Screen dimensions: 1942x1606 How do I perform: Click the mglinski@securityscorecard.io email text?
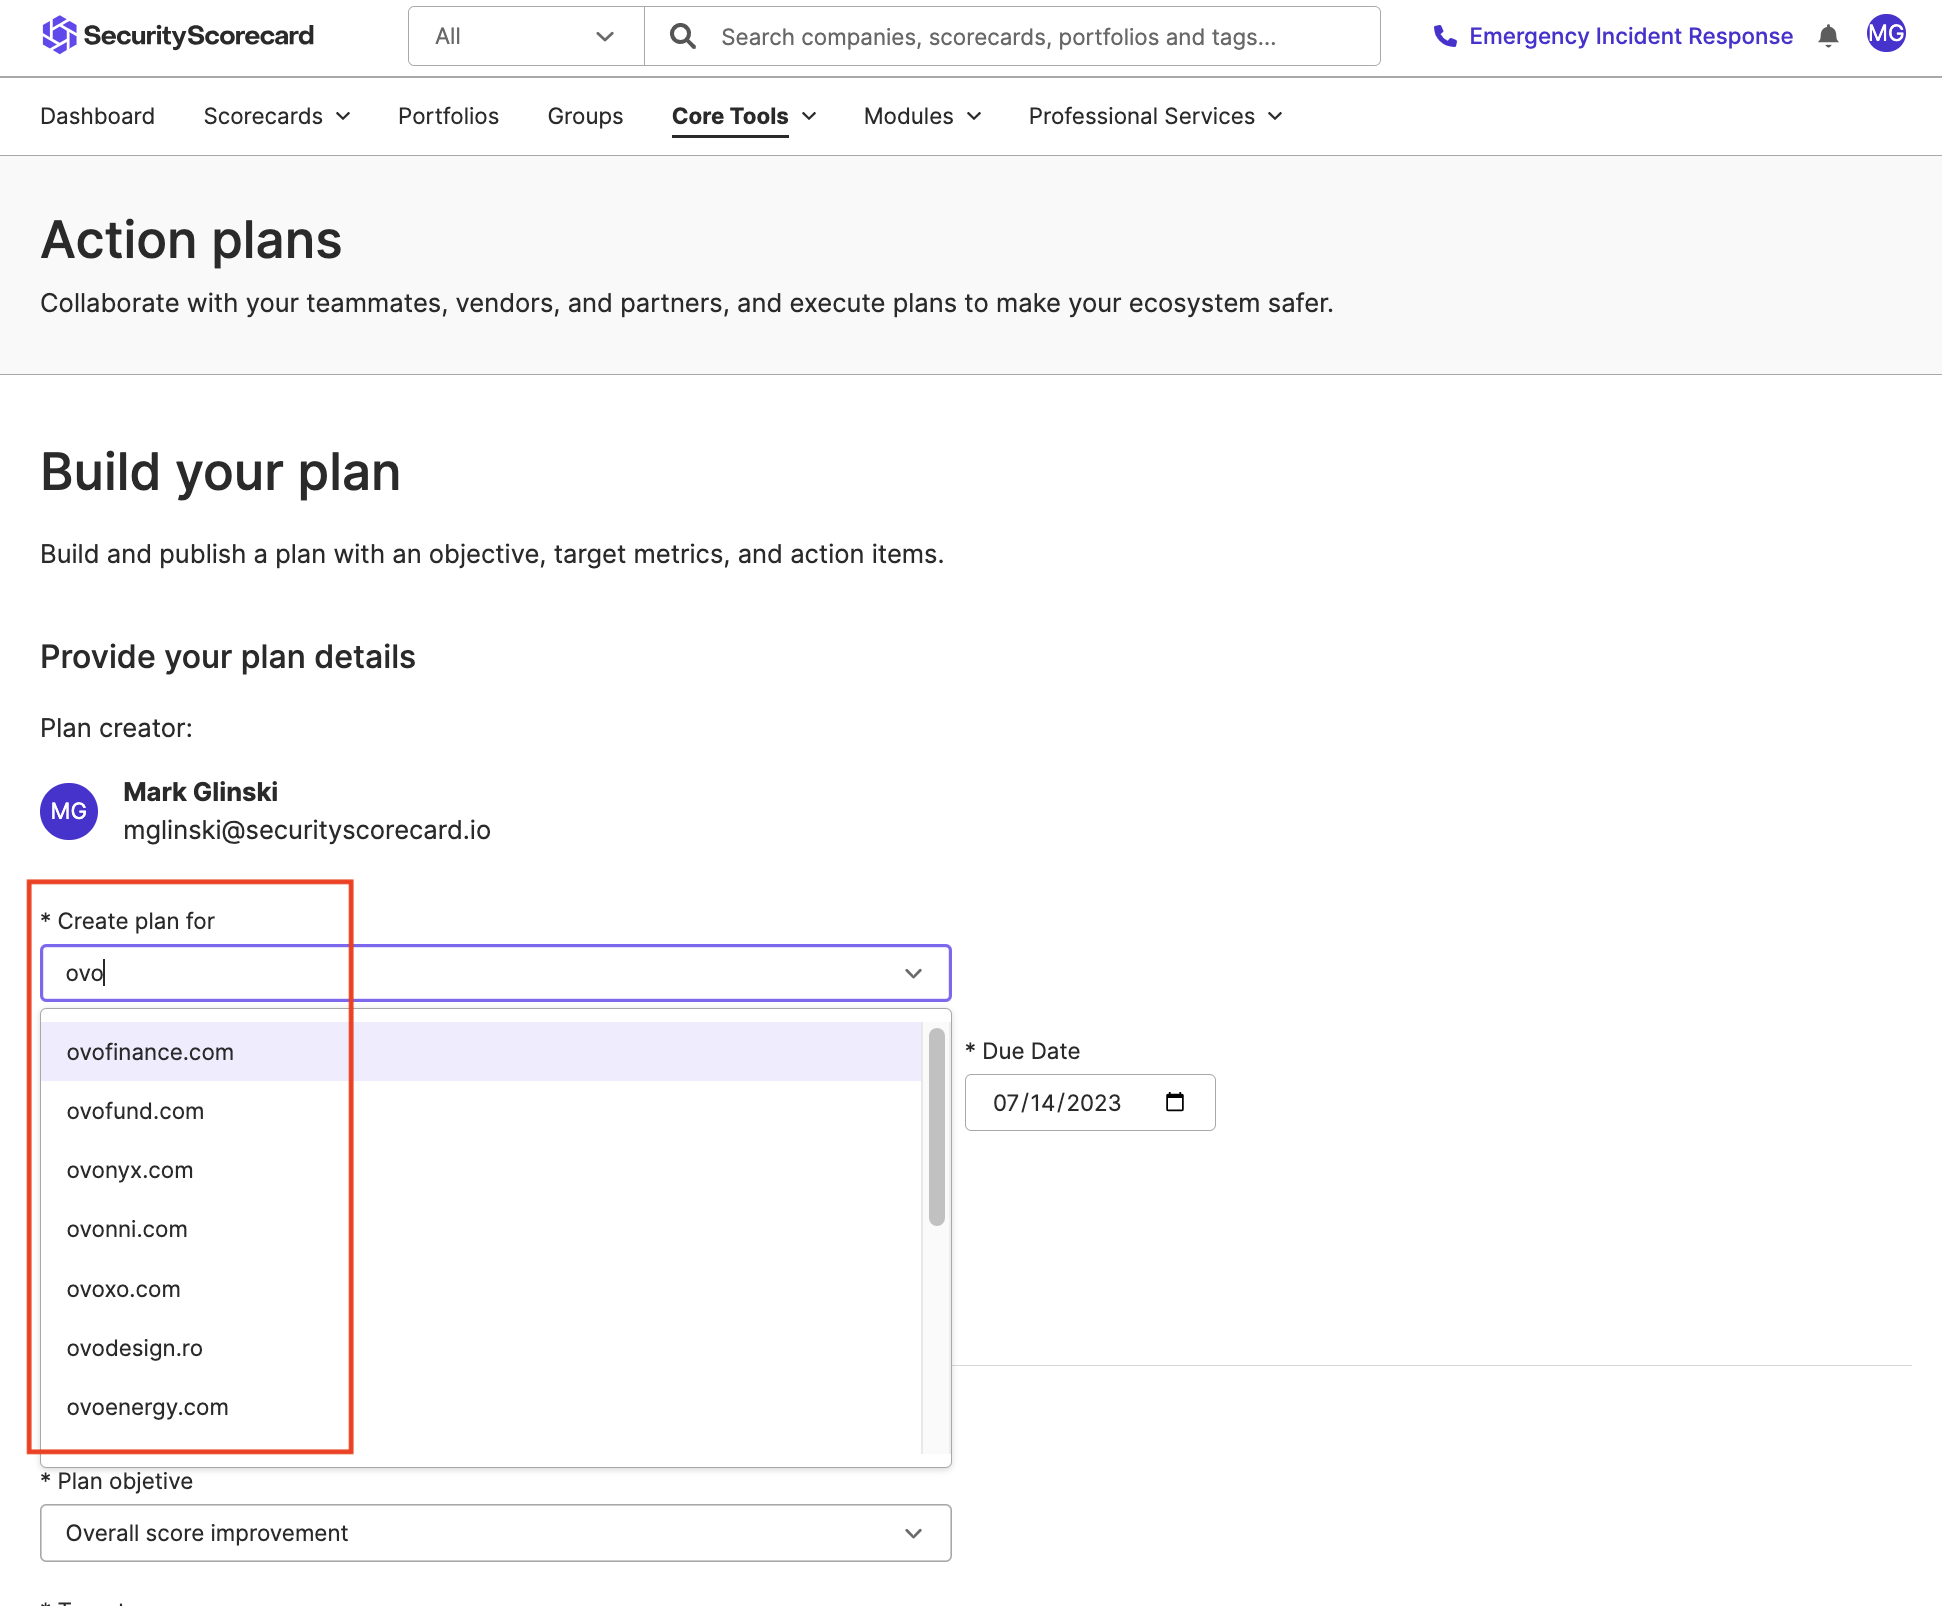point(307,830)
